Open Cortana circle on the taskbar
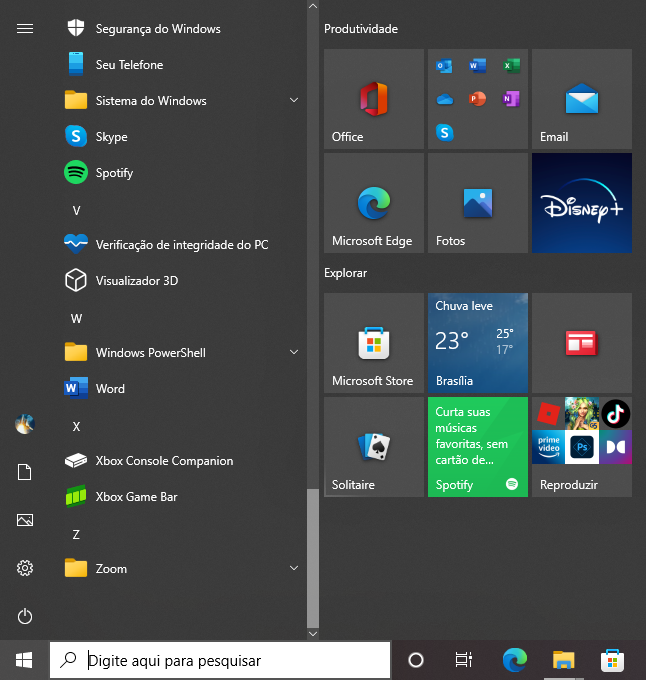Screen dimensions: 646x680 point(416,660)
